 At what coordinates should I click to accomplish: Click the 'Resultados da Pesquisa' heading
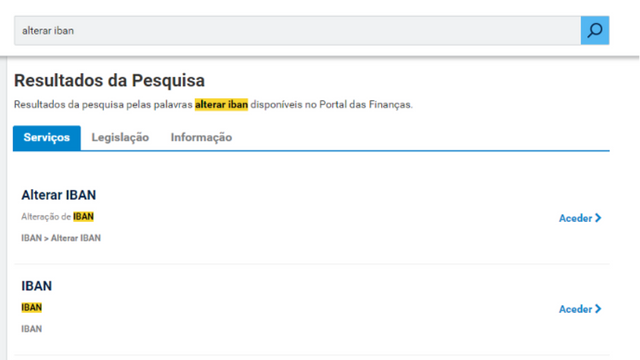pyautogui.click(x=109, y=80)
